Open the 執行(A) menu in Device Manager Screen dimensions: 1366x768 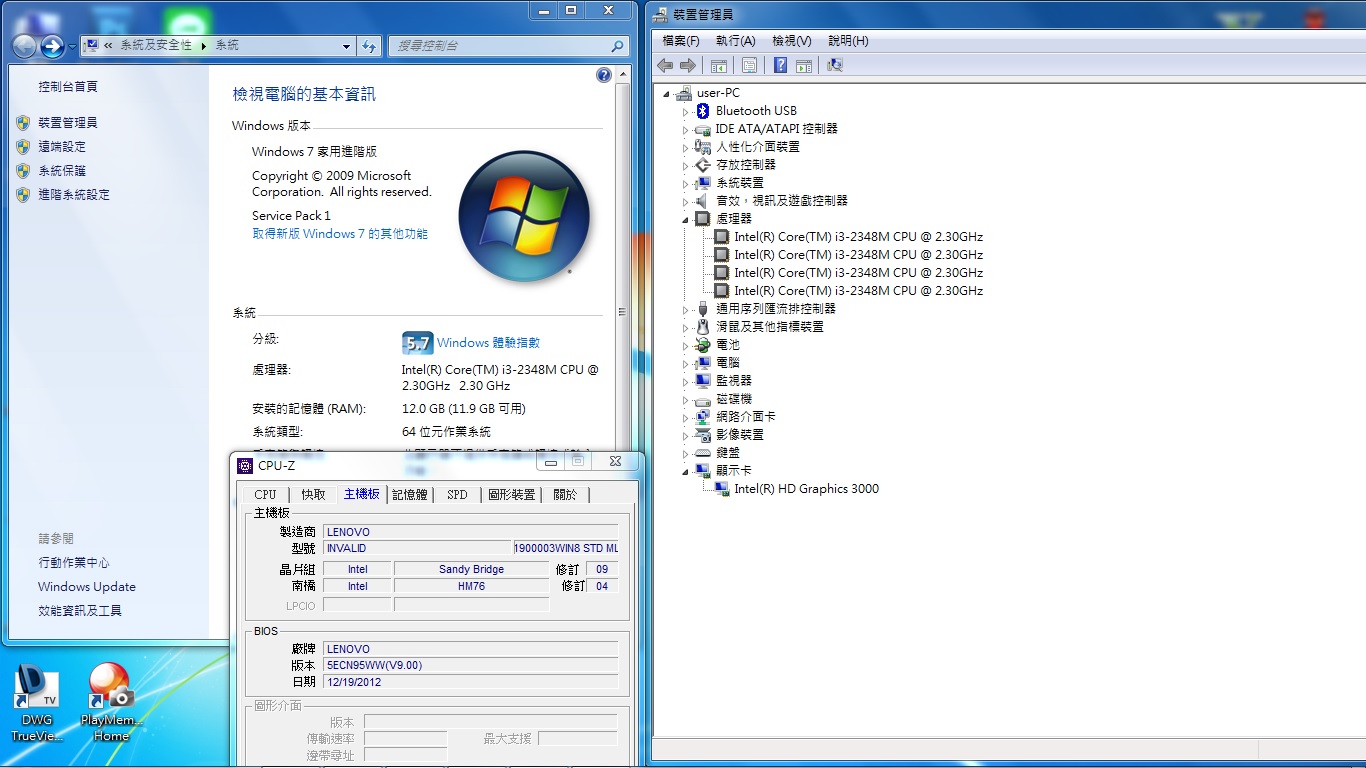coord(736,41)
